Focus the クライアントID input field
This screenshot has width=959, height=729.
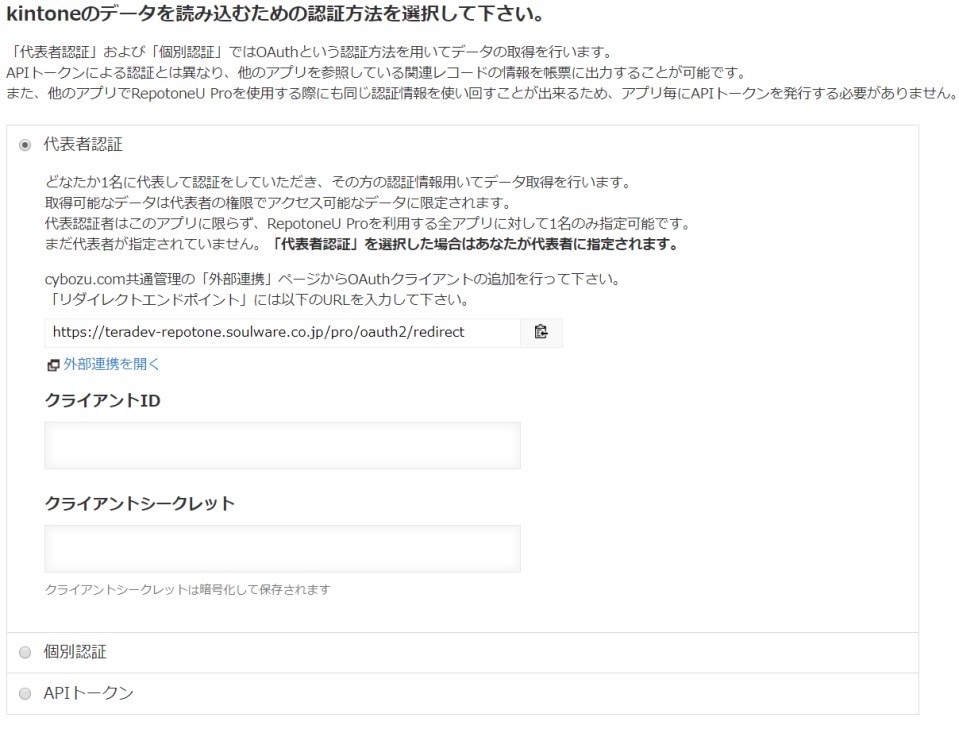click(283, 445)
